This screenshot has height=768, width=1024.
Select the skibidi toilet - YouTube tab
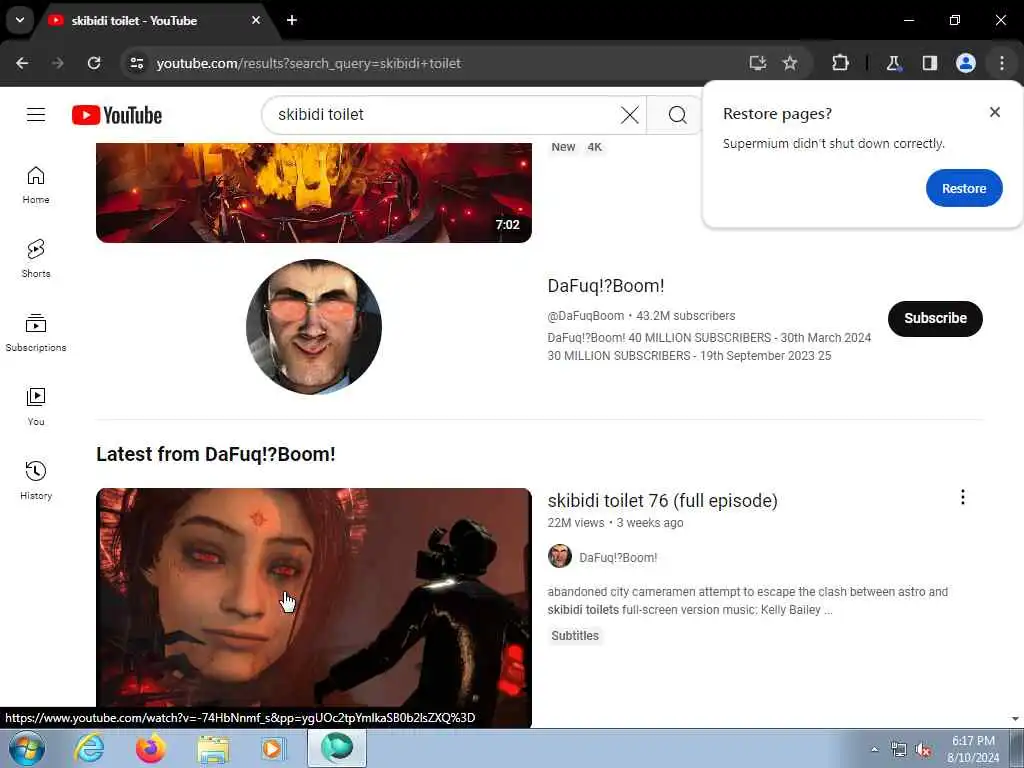click(153, 20)
